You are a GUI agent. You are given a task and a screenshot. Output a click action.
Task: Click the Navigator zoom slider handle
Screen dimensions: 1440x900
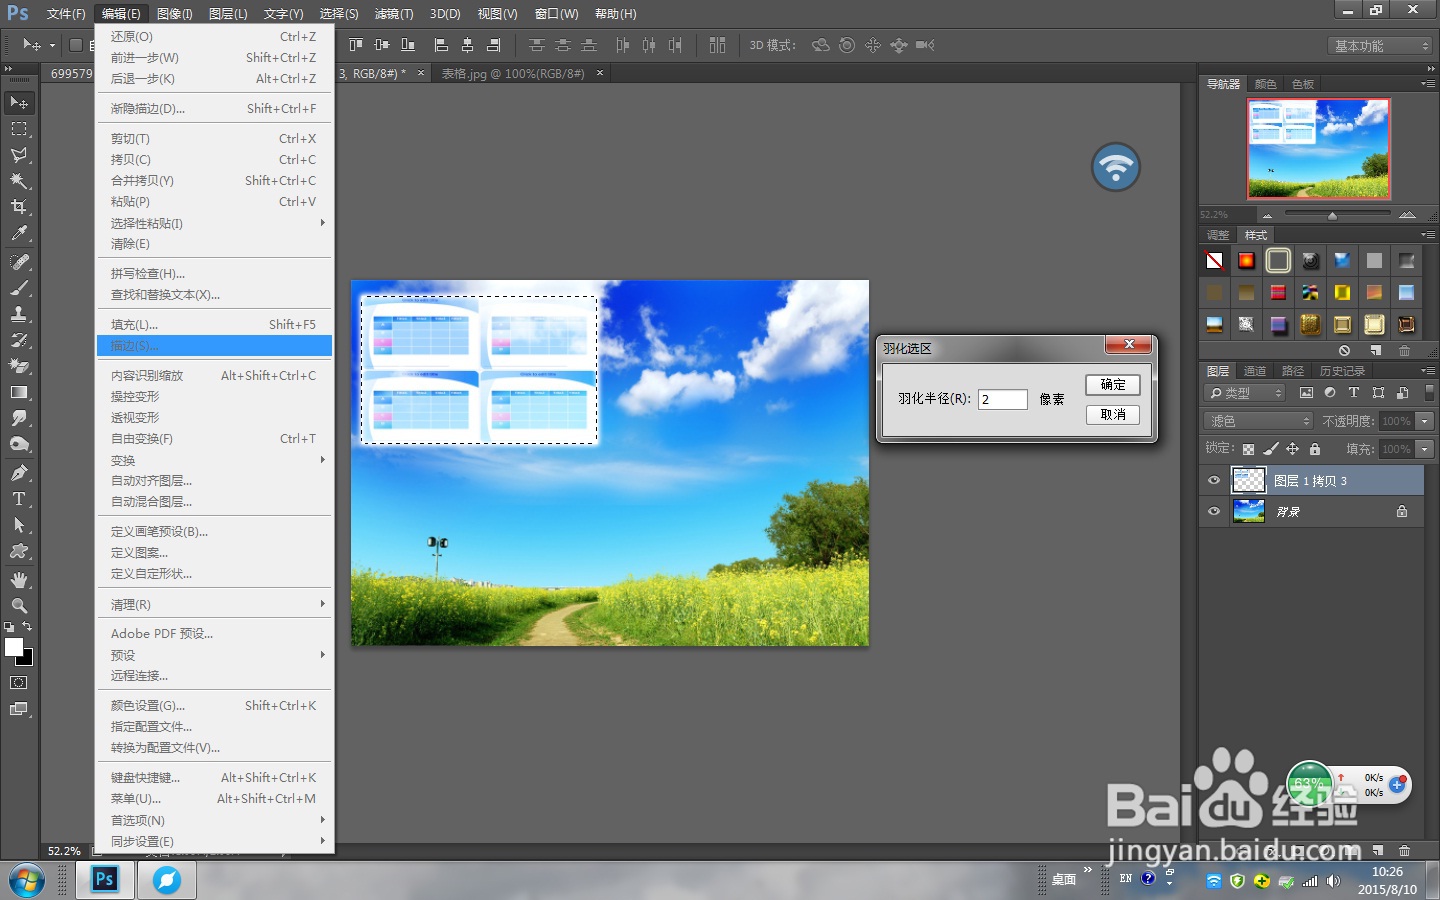[1332, 215]
